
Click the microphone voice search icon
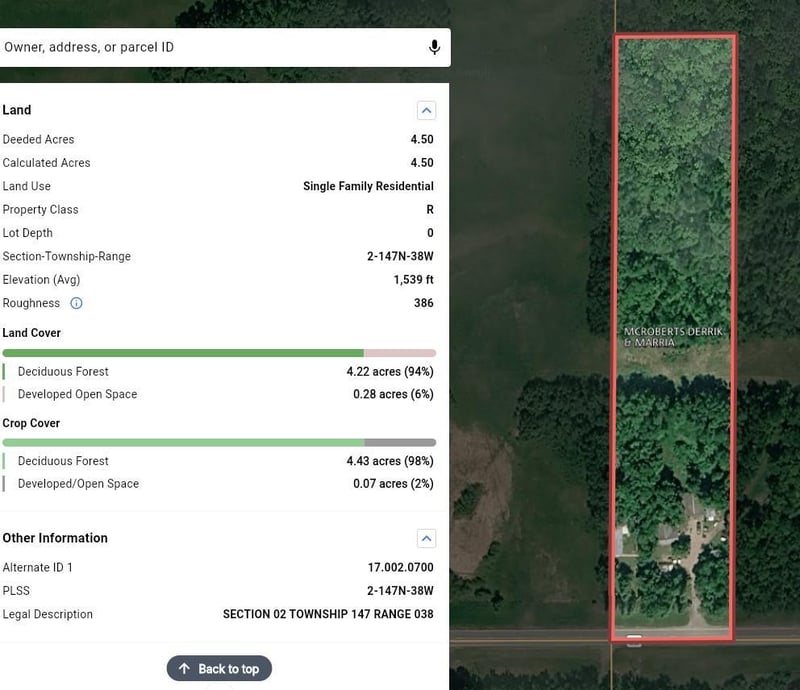434,47
